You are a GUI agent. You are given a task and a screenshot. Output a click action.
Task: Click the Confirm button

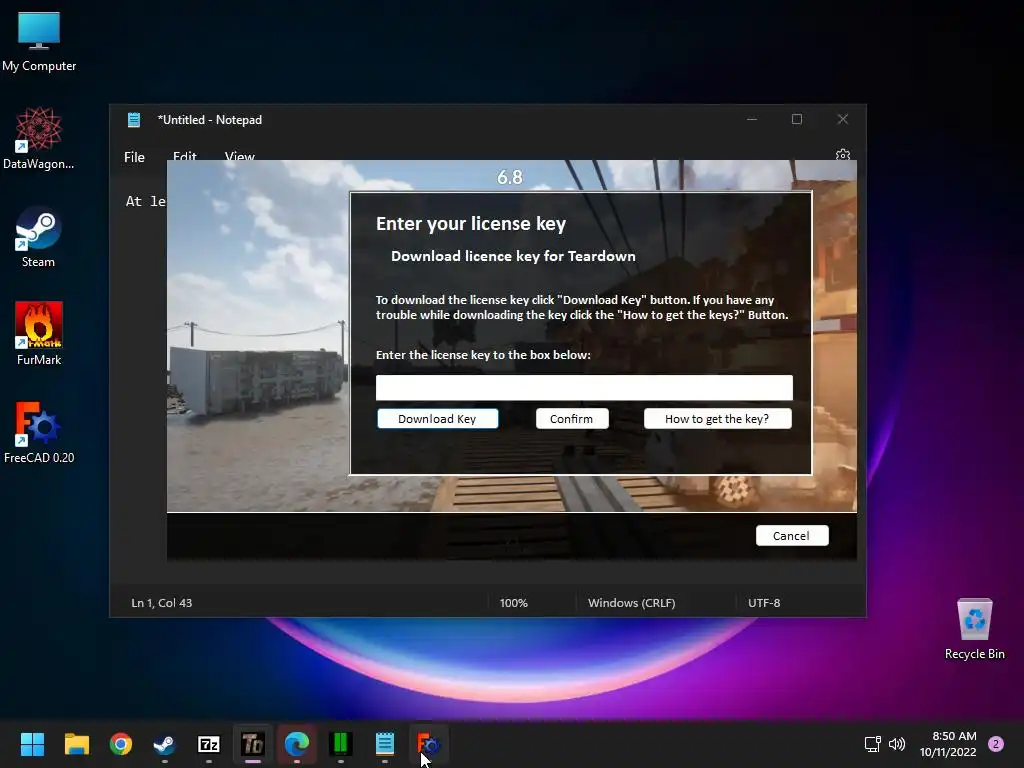(571, 419)
